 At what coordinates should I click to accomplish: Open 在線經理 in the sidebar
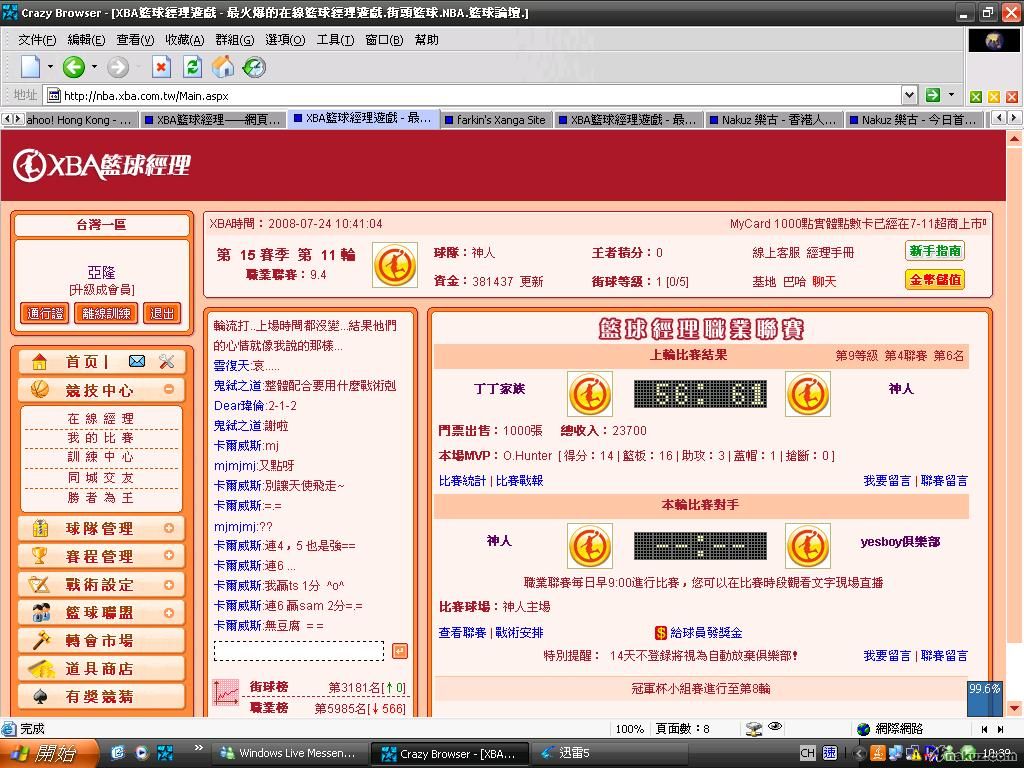(x=101, y=419)
